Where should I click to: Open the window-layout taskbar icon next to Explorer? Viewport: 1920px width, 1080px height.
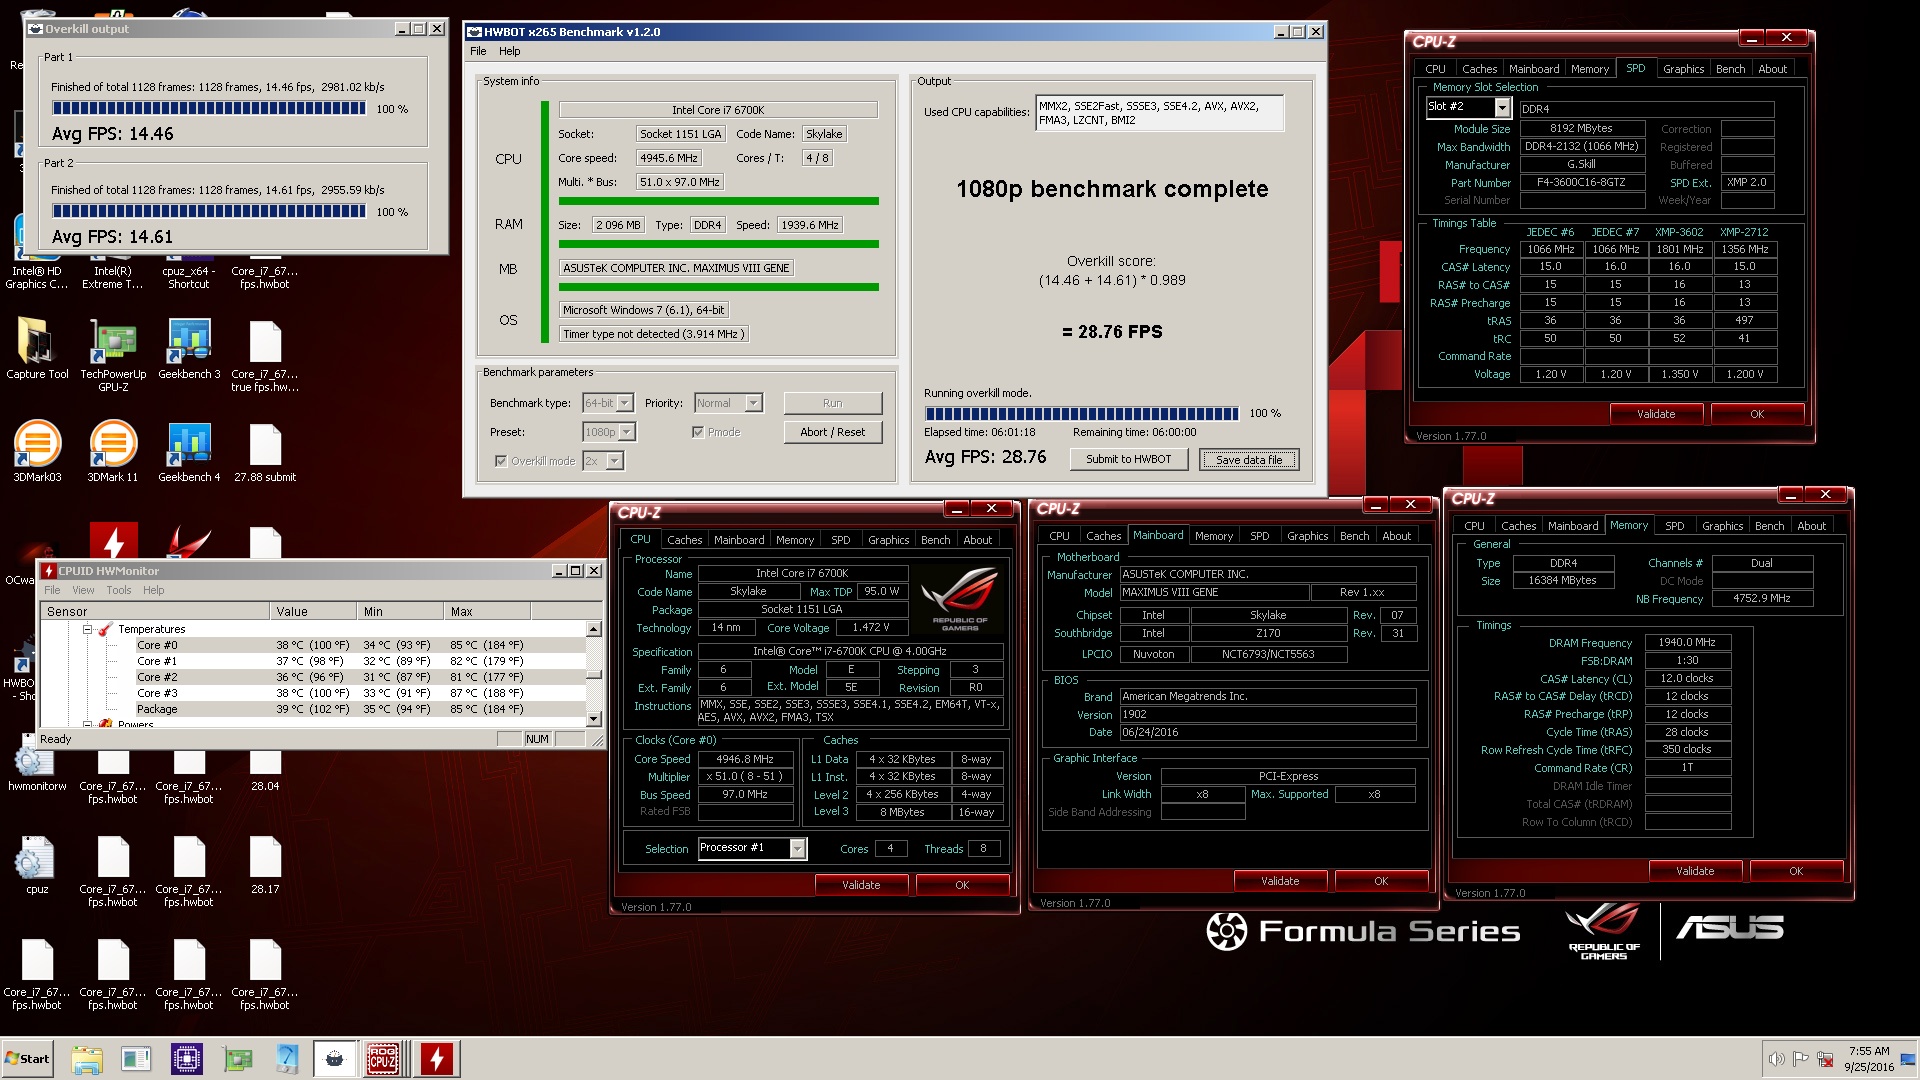click(136, 1059)
